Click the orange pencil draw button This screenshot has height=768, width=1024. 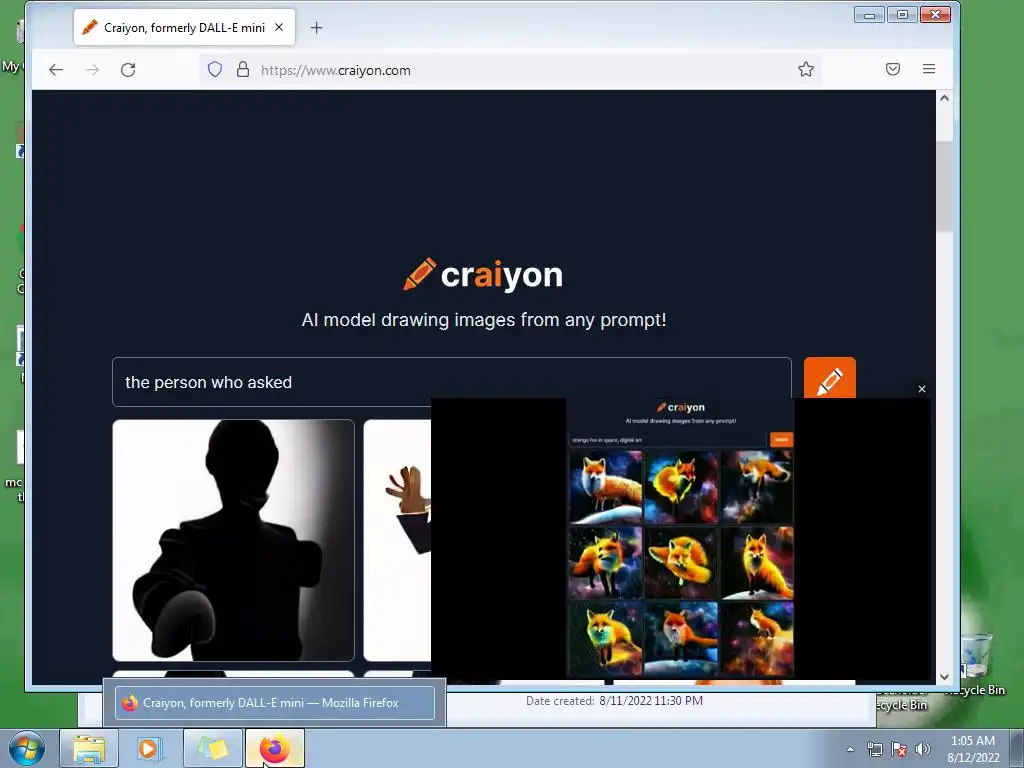pos(829,377)
